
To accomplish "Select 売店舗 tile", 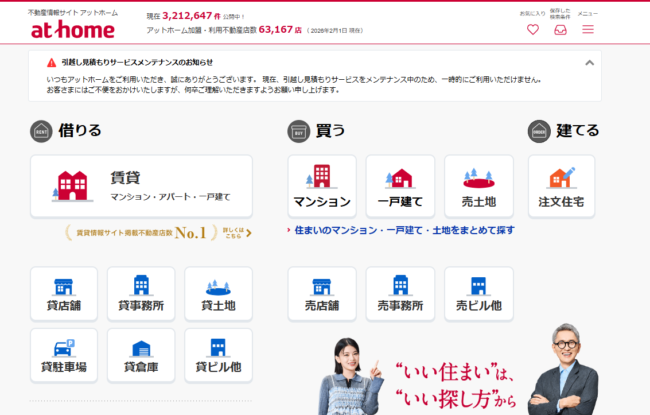I will [x=322, y=294].
